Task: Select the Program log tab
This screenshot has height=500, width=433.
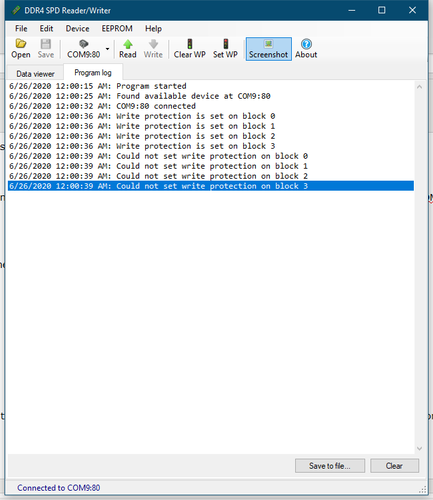Action: 93,72
